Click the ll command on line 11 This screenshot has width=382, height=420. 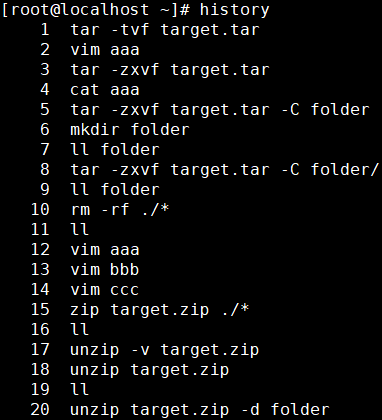click(80, 230)
